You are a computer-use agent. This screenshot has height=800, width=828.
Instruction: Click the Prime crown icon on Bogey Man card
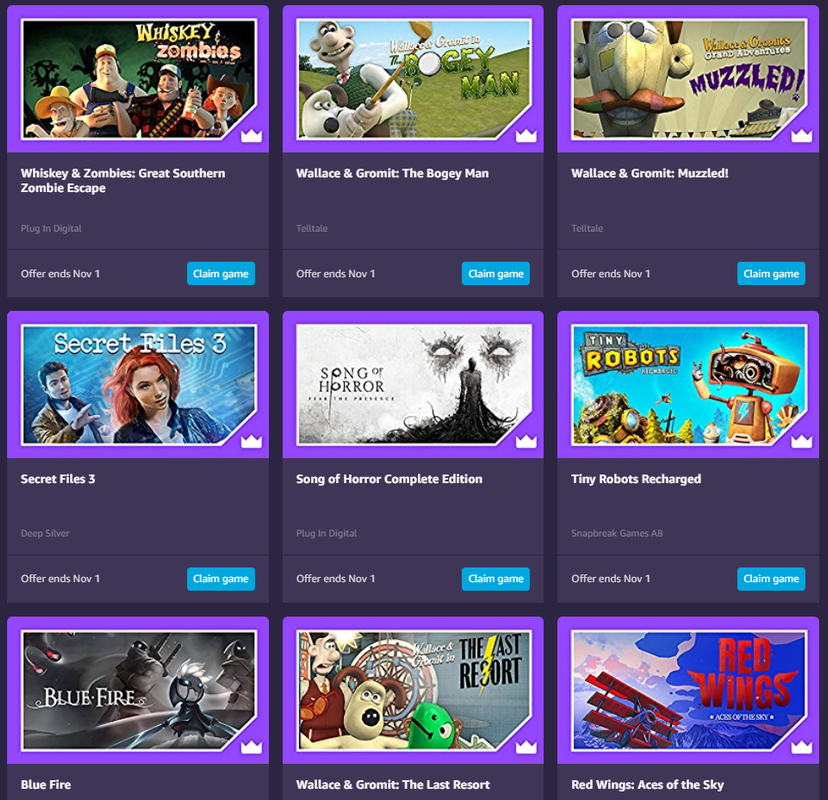click(526, 136)
